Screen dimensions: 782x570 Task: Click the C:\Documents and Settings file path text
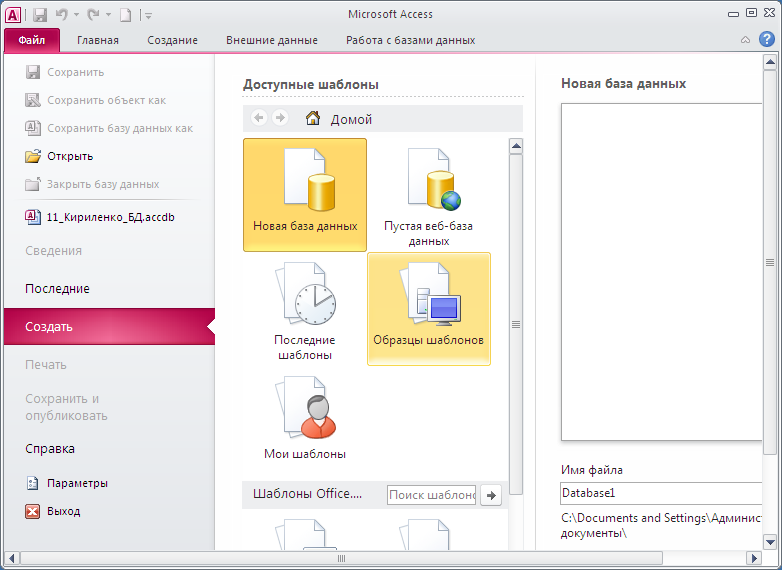tap(660, 525)
